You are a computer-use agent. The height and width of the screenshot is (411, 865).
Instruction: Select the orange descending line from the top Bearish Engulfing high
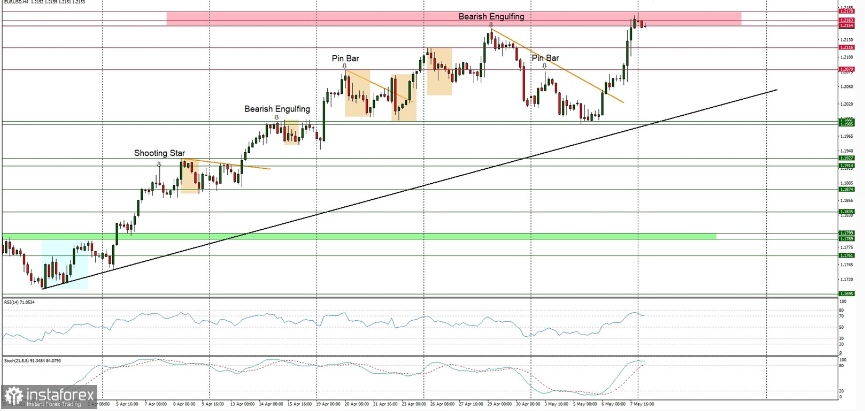pyautogui.click(x=557, y=65)
